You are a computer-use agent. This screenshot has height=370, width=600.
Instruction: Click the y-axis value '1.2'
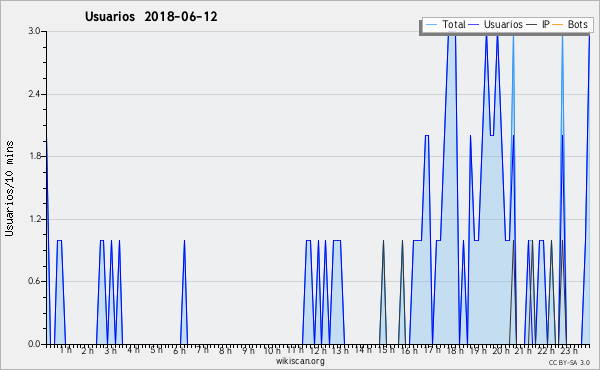(34, 219)
